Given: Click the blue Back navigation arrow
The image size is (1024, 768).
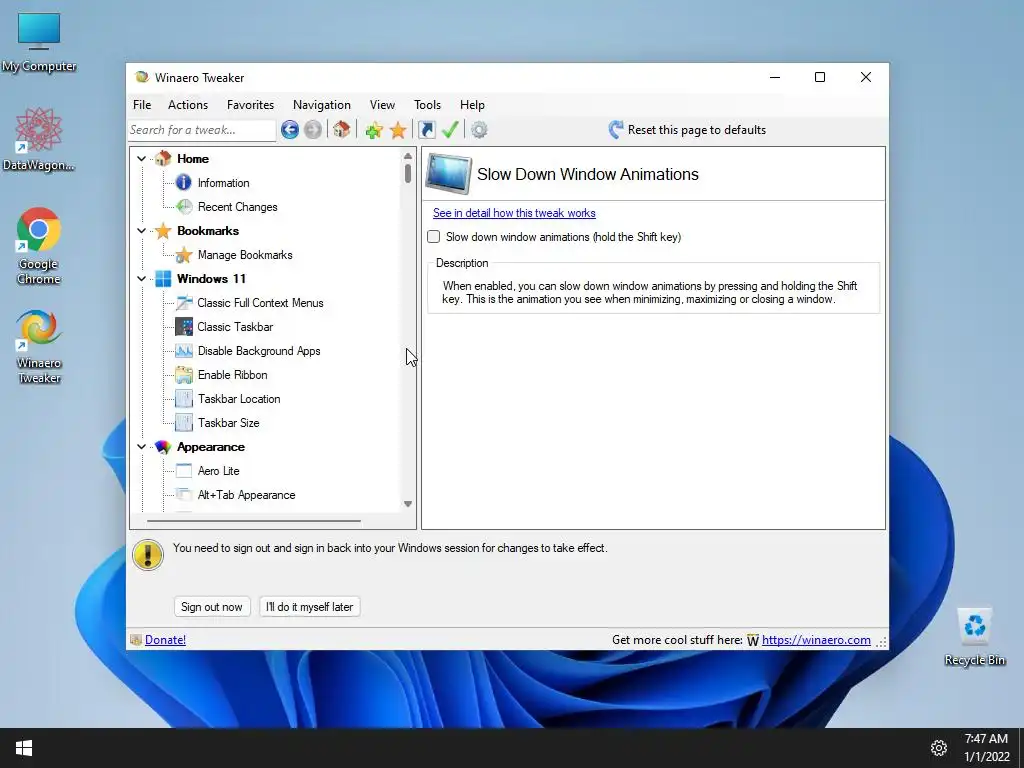Looking at the screenshot, I should click(x=290, y=130).
